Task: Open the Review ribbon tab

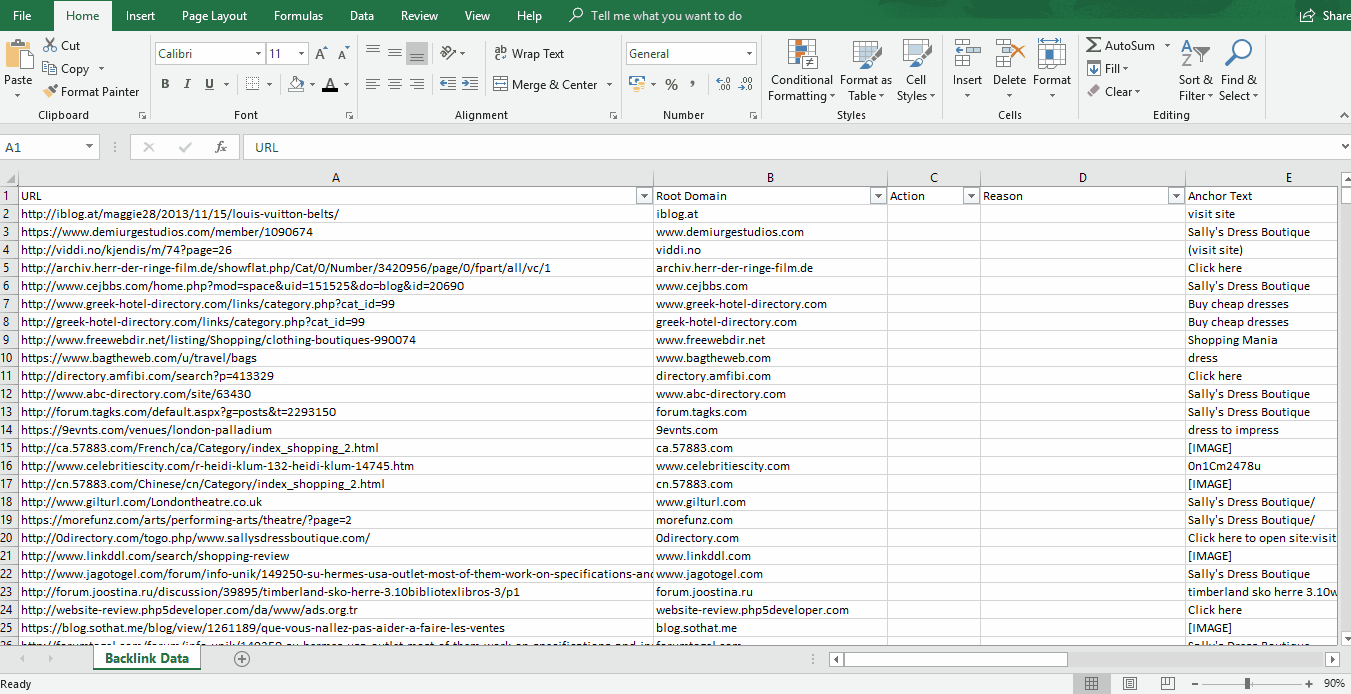Action: click(420, 16)
